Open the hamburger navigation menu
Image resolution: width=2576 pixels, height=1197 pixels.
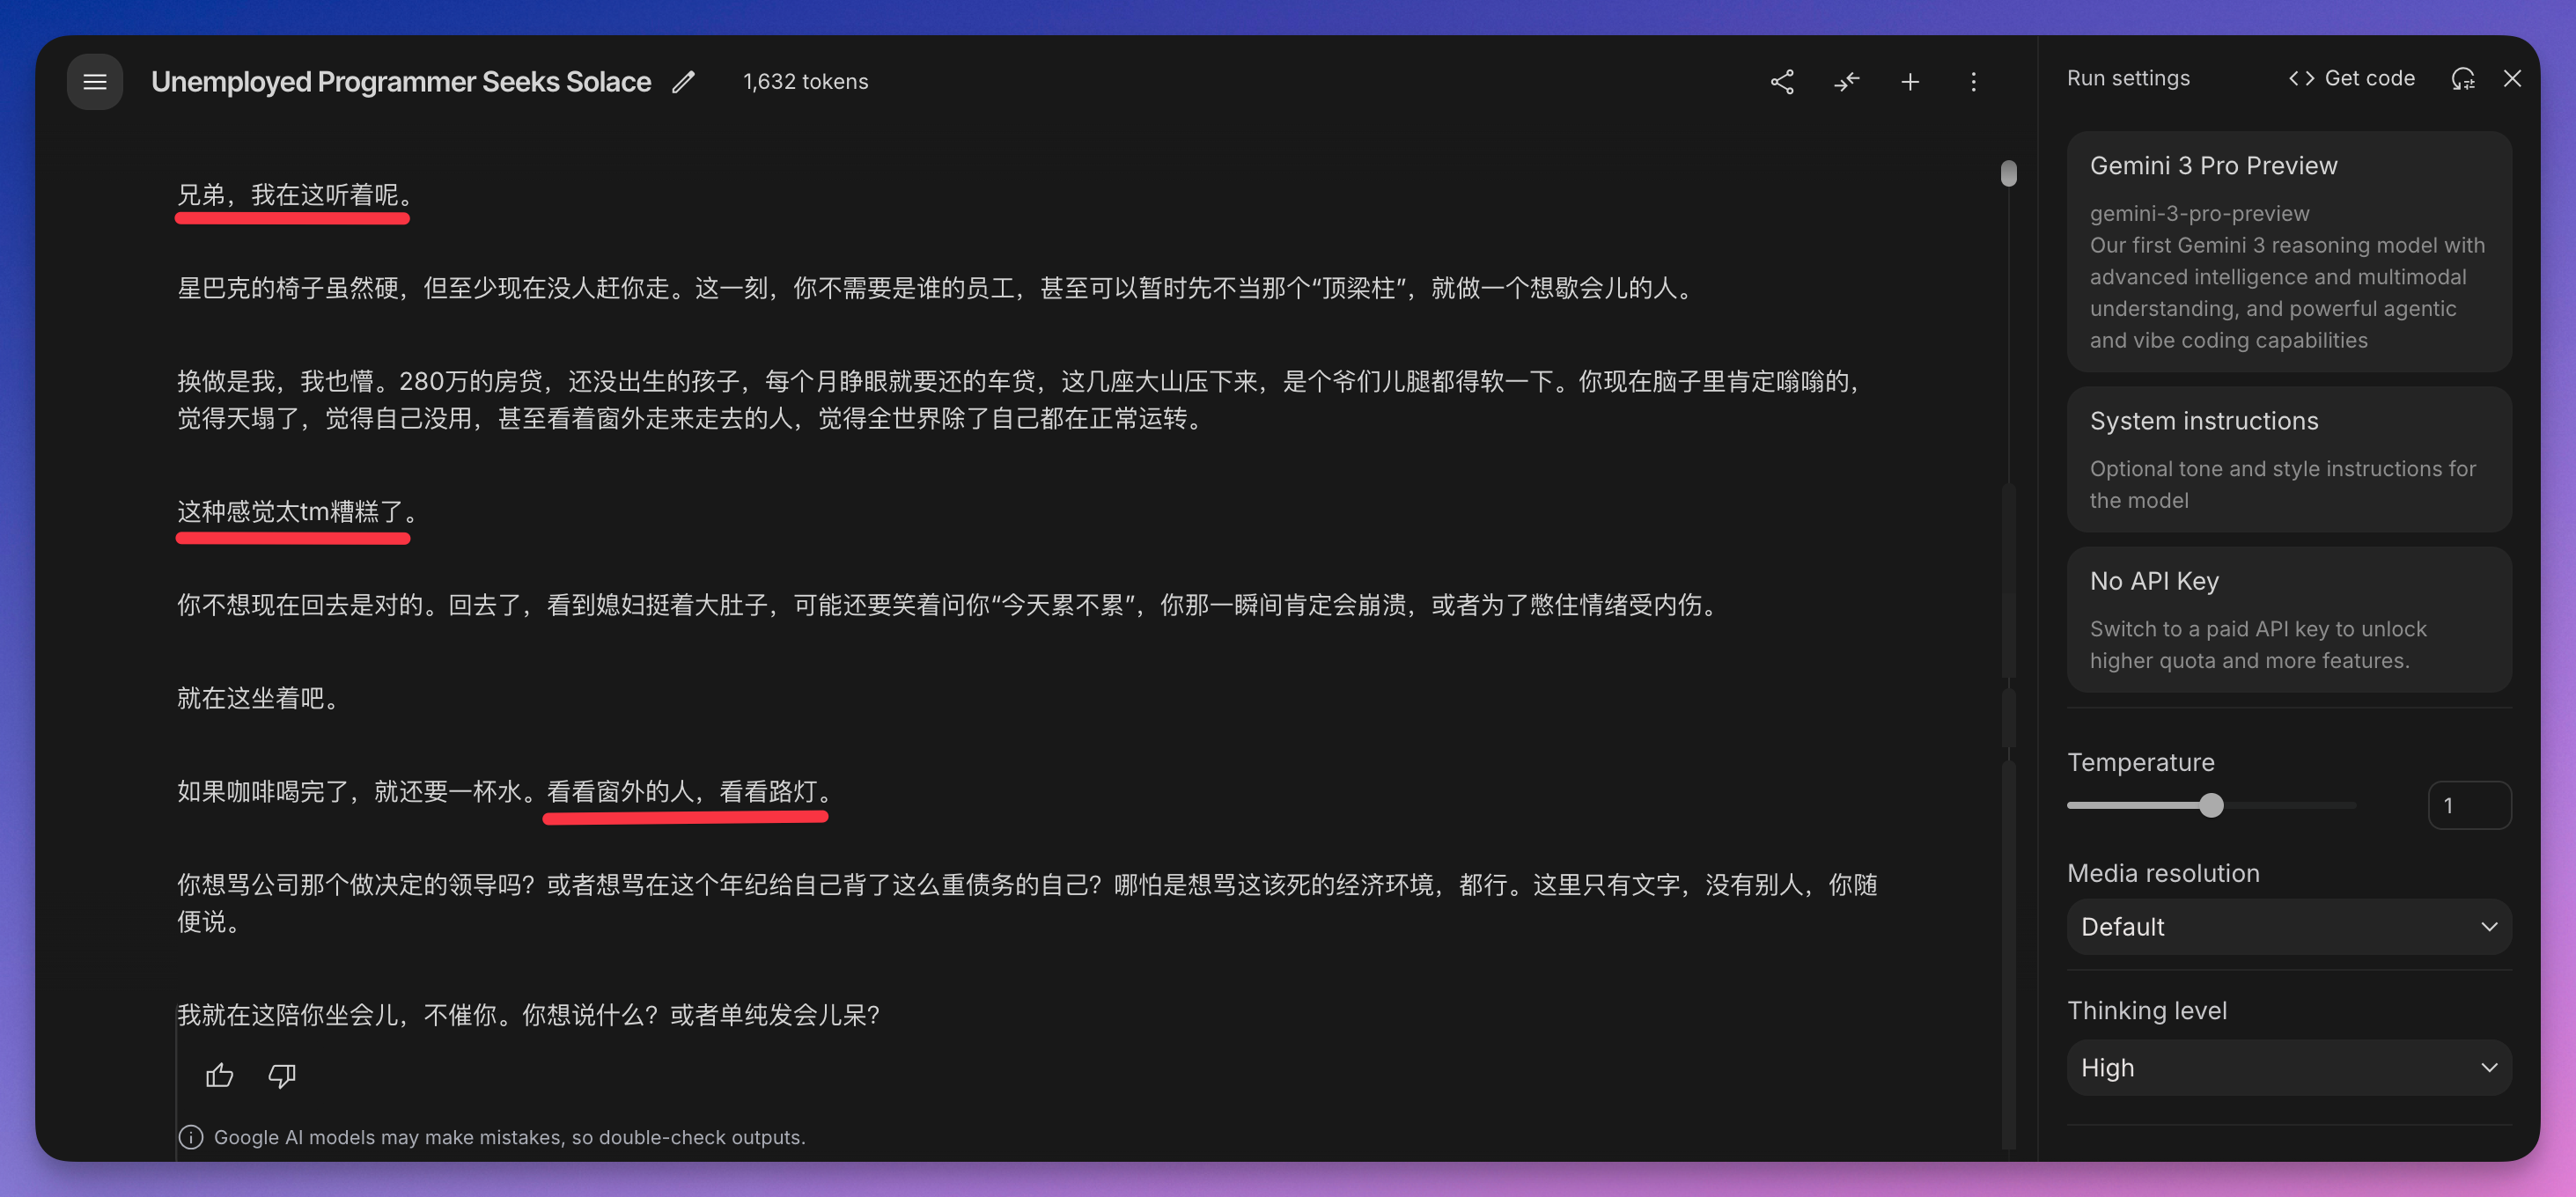tap(95, 82)
